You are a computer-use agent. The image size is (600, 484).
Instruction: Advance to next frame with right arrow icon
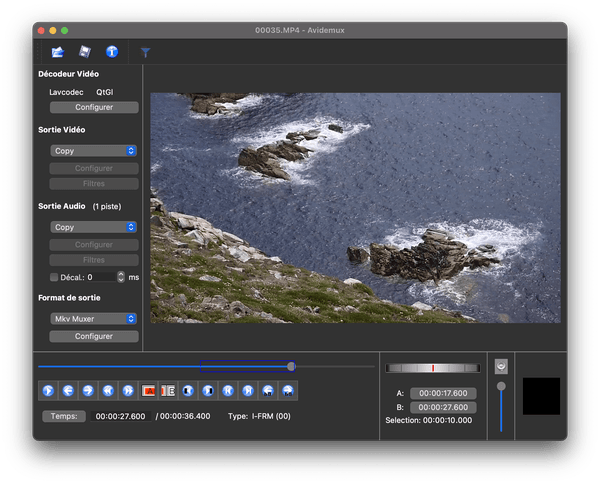click(88, 391)
